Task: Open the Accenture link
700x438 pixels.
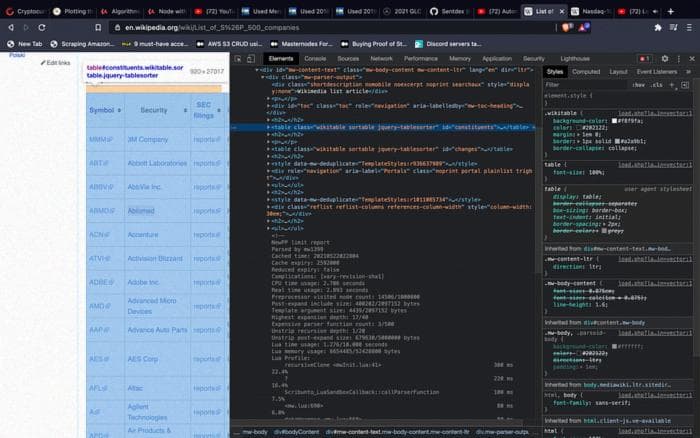Action: [143, 235]
